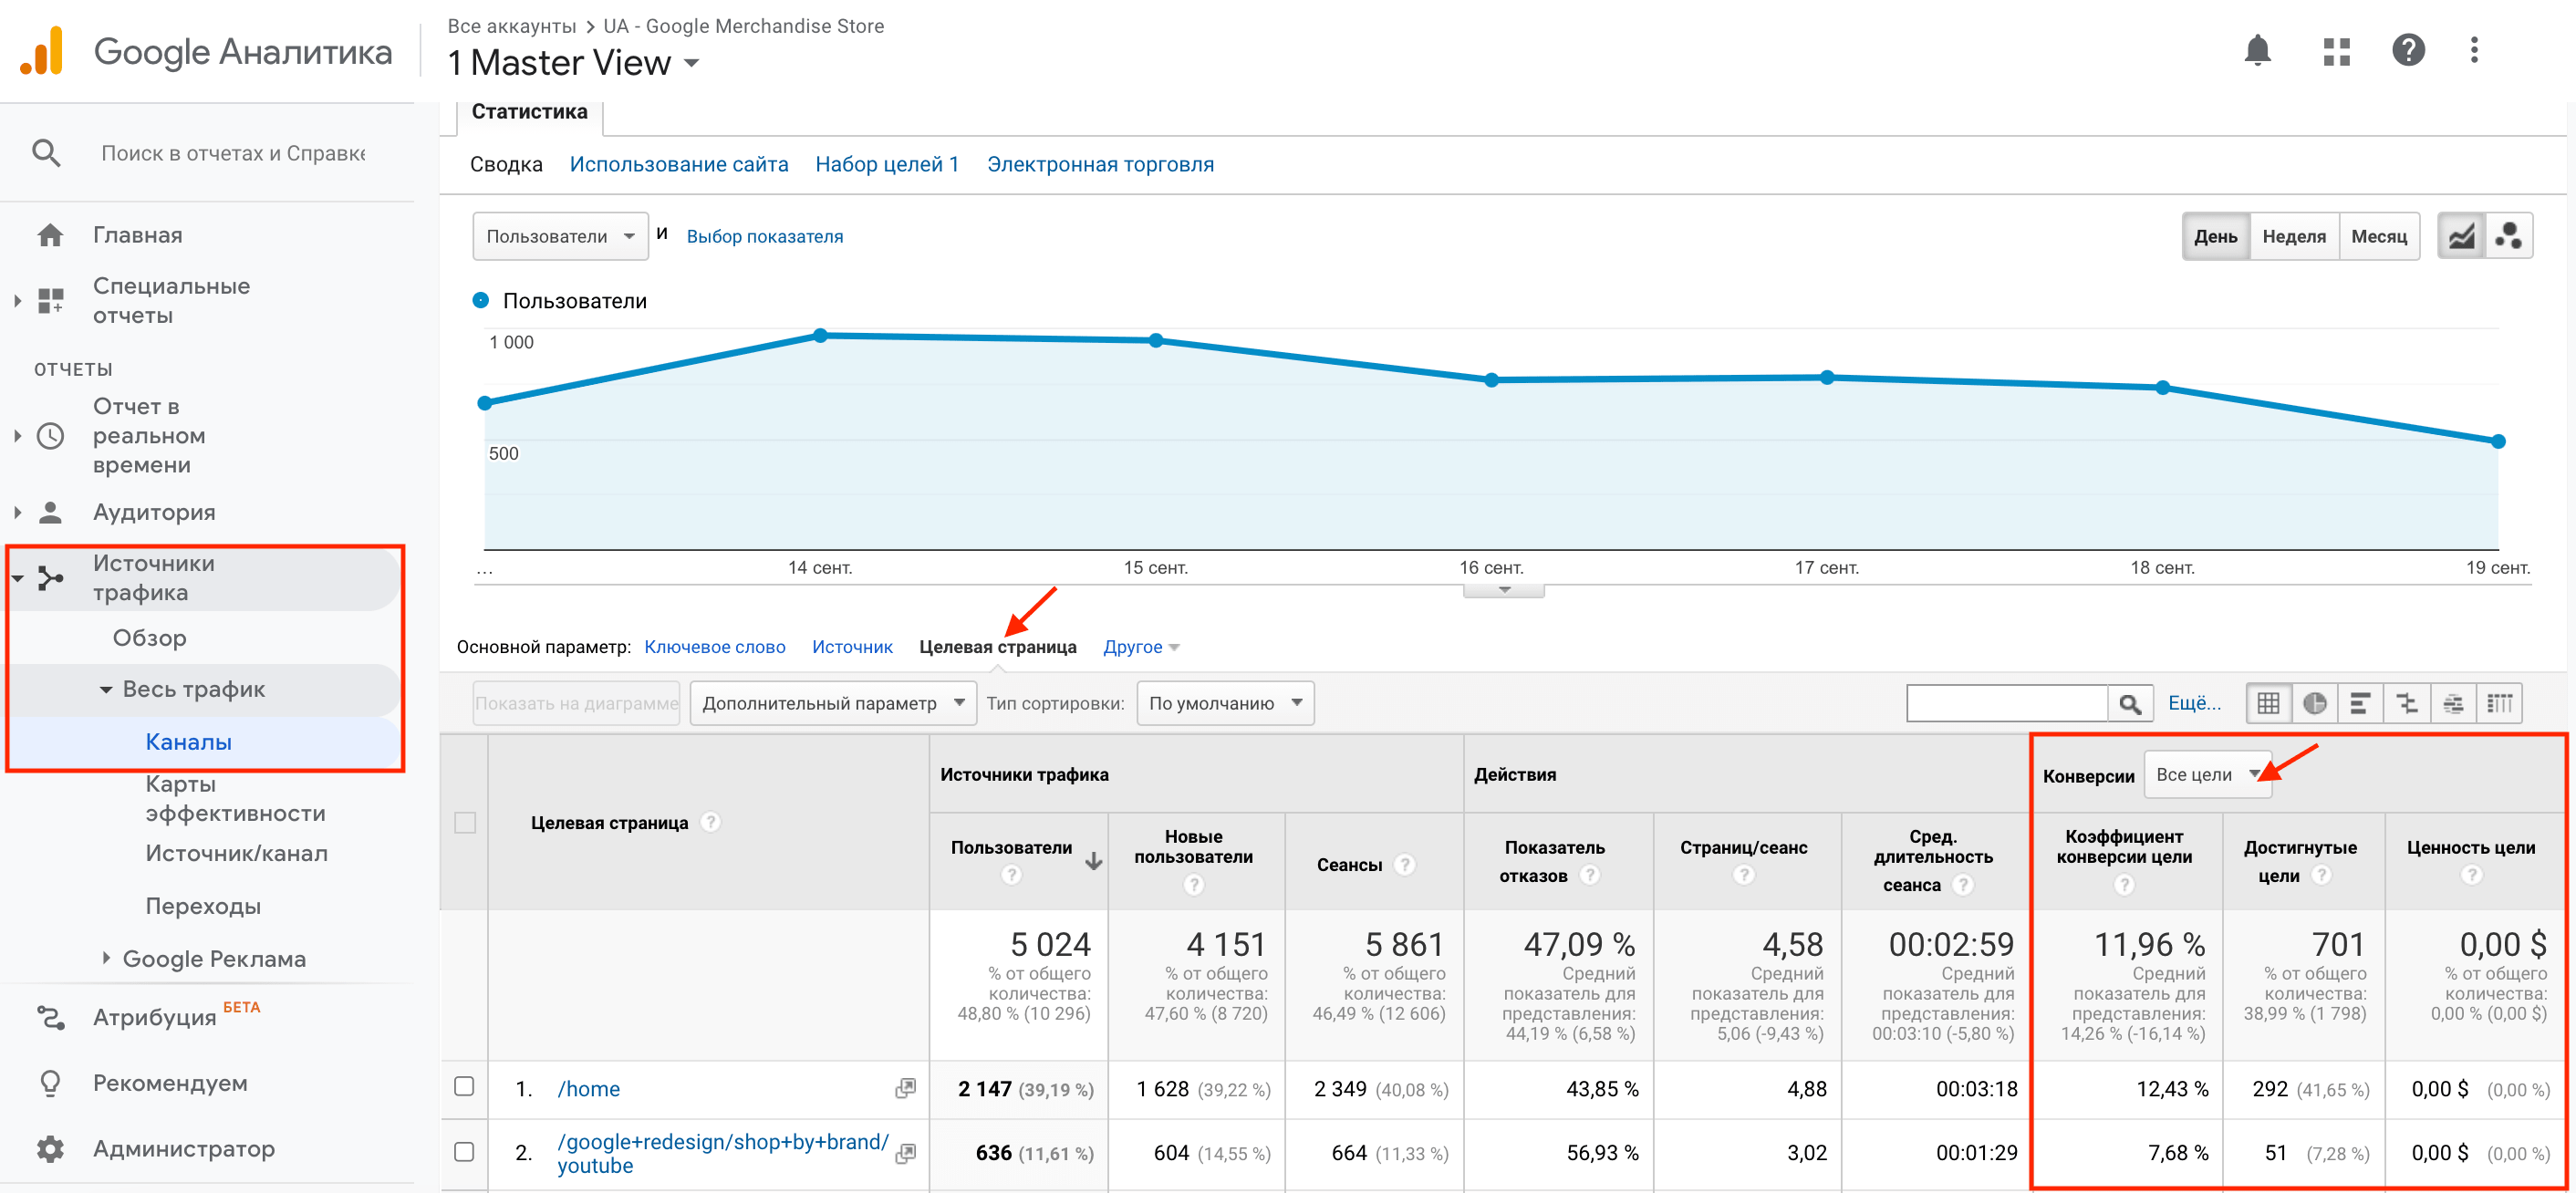The image size is (2576, 1193).
Task: Tick the checkbox for the youtube row
Action: pos(464,1152)
